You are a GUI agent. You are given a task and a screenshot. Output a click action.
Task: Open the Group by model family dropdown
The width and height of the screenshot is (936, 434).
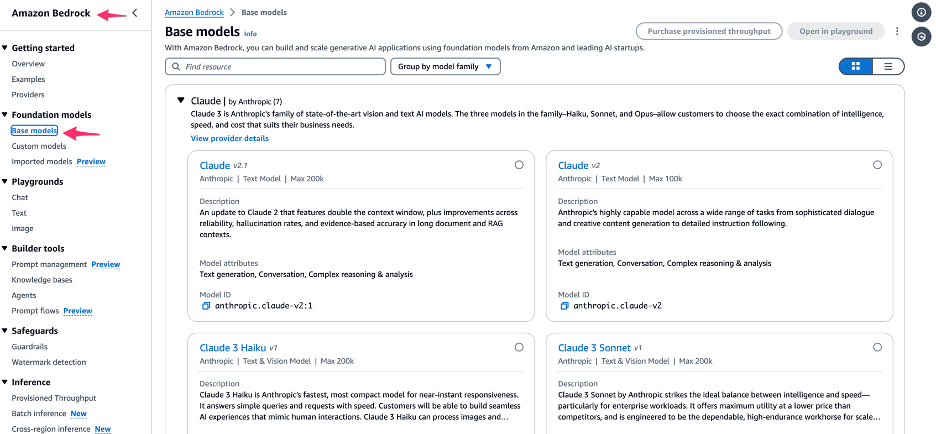(x=445, y=67)
